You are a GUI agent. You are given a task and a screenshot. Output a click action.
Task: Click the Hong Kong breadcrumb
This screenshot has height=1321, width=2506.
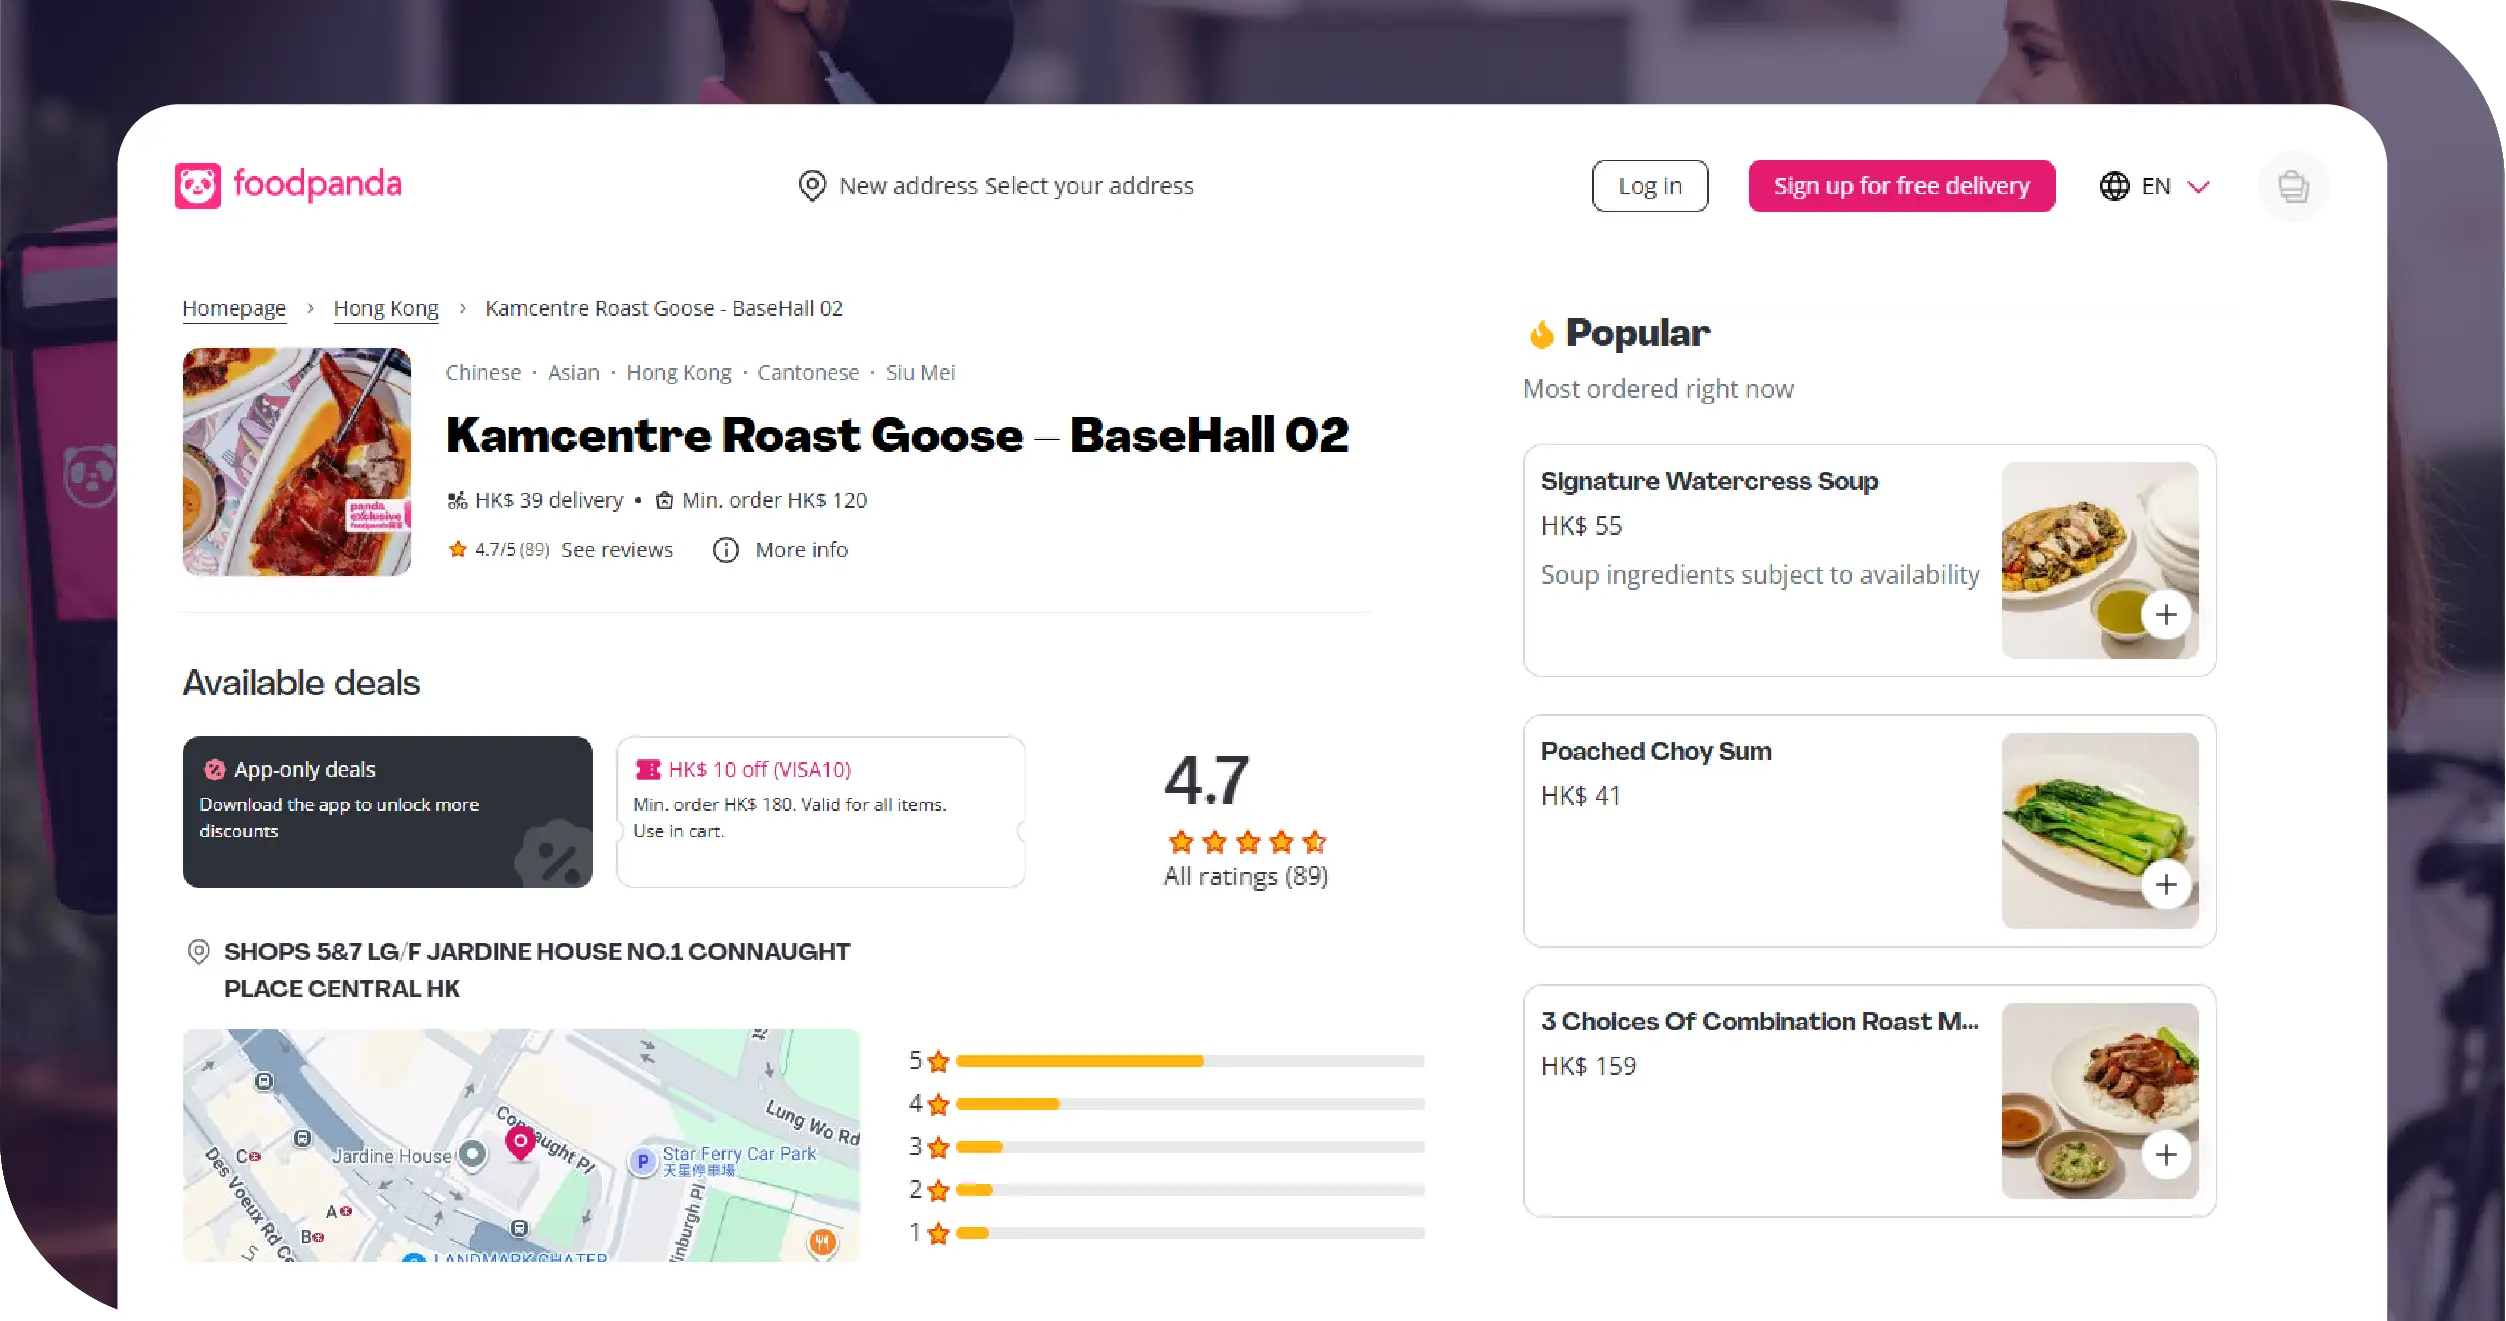(x=386, y=308)
